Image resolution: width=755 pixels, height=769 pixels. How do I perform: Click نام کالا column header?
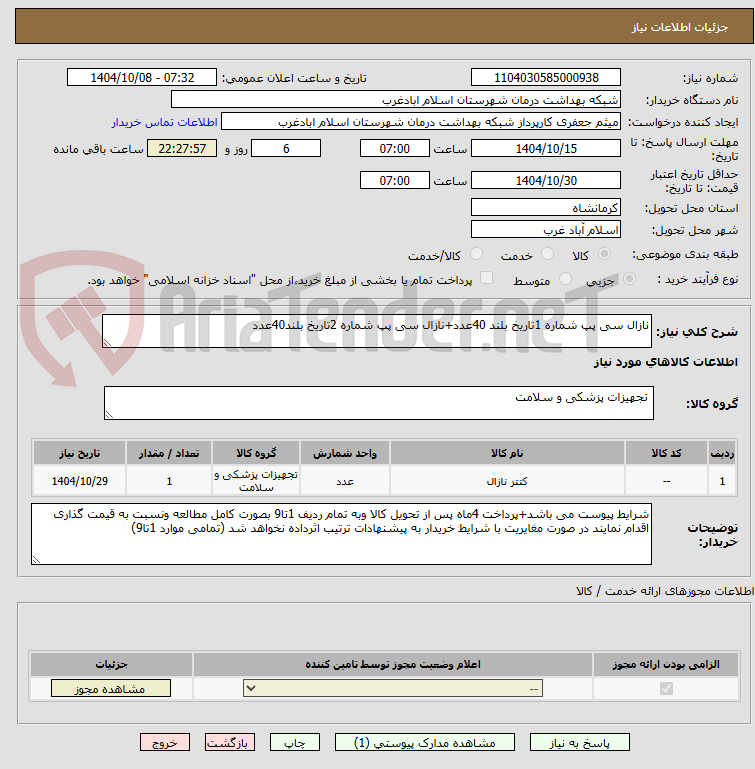pos(507,453)
